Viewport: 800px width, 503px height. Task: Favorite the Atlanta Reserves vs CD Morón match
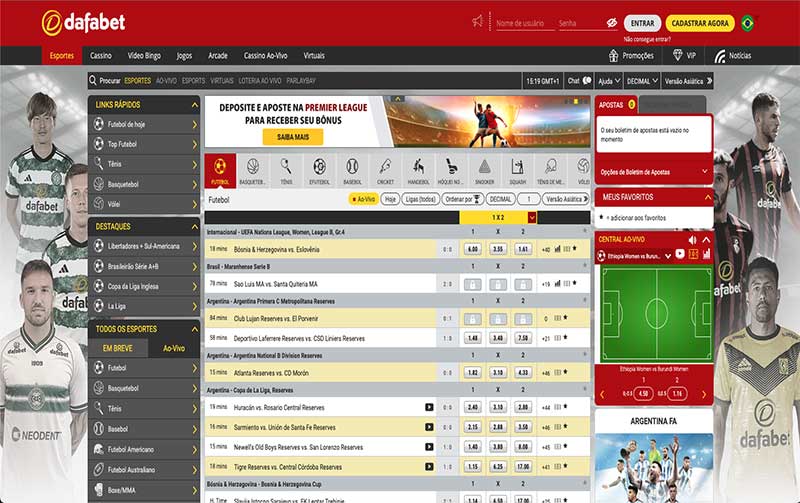point(566,372)
